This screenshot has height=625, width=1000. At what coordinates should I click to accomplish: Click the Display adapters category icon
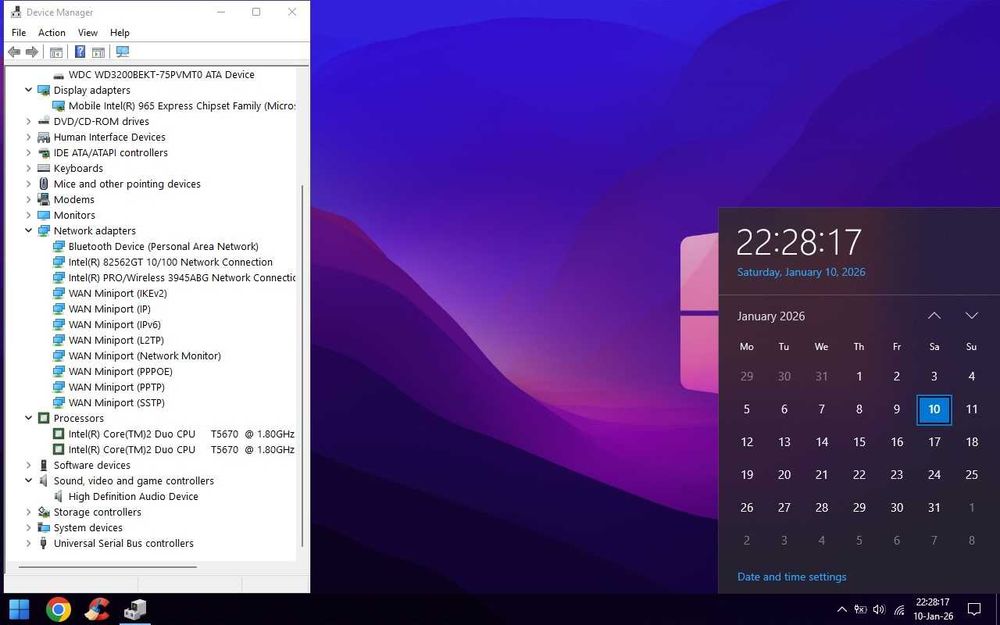43,91
